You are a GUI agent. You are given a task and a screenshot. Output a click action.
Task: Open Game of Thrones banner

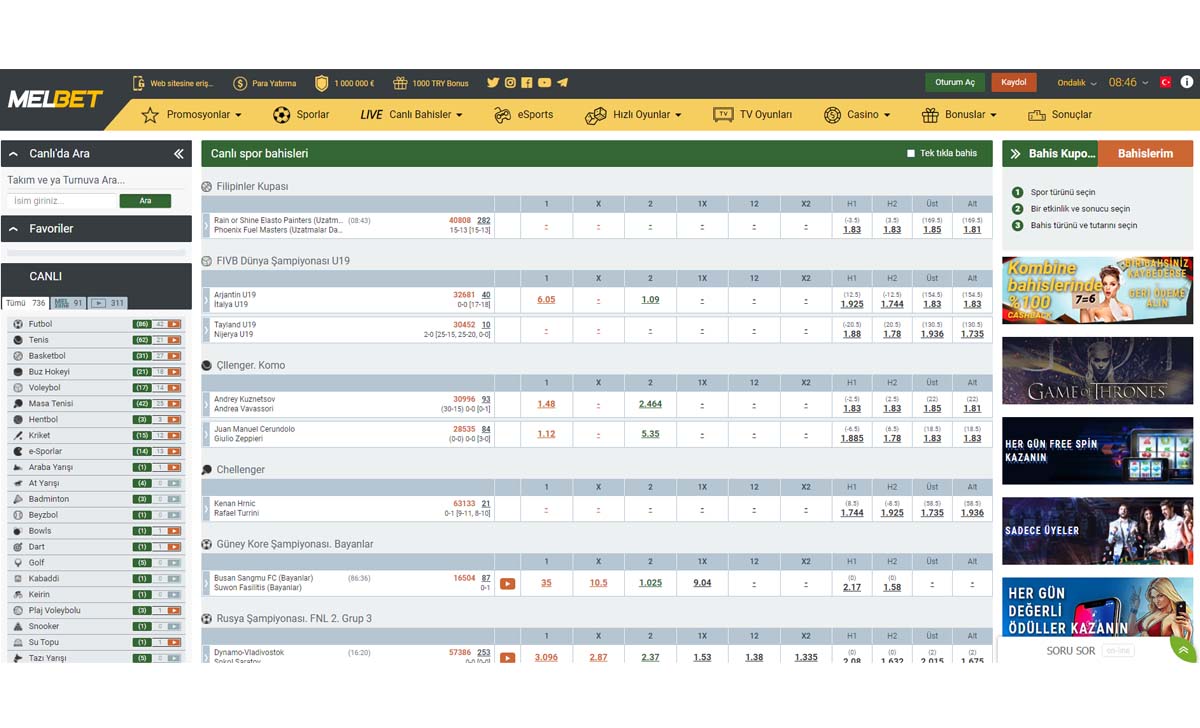[1097, 371]
